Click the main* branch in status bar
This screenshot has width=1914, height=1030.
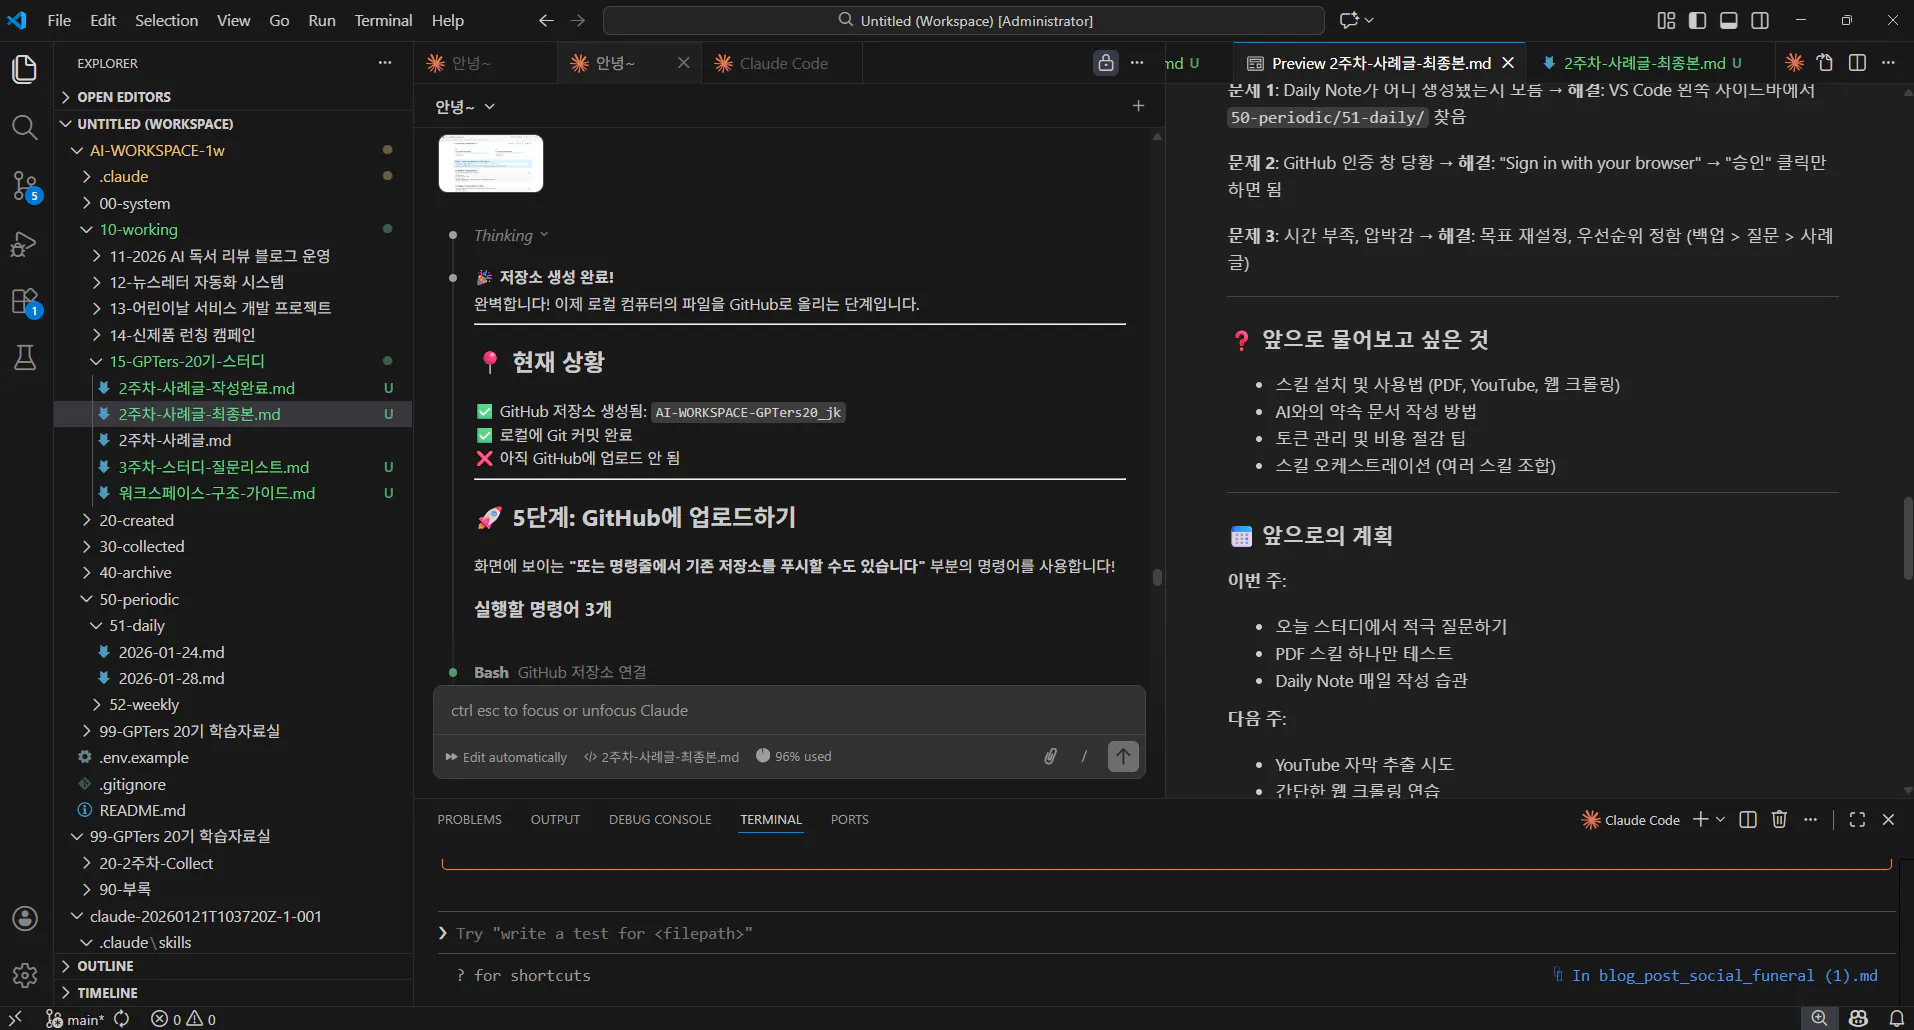point(75,1019)
